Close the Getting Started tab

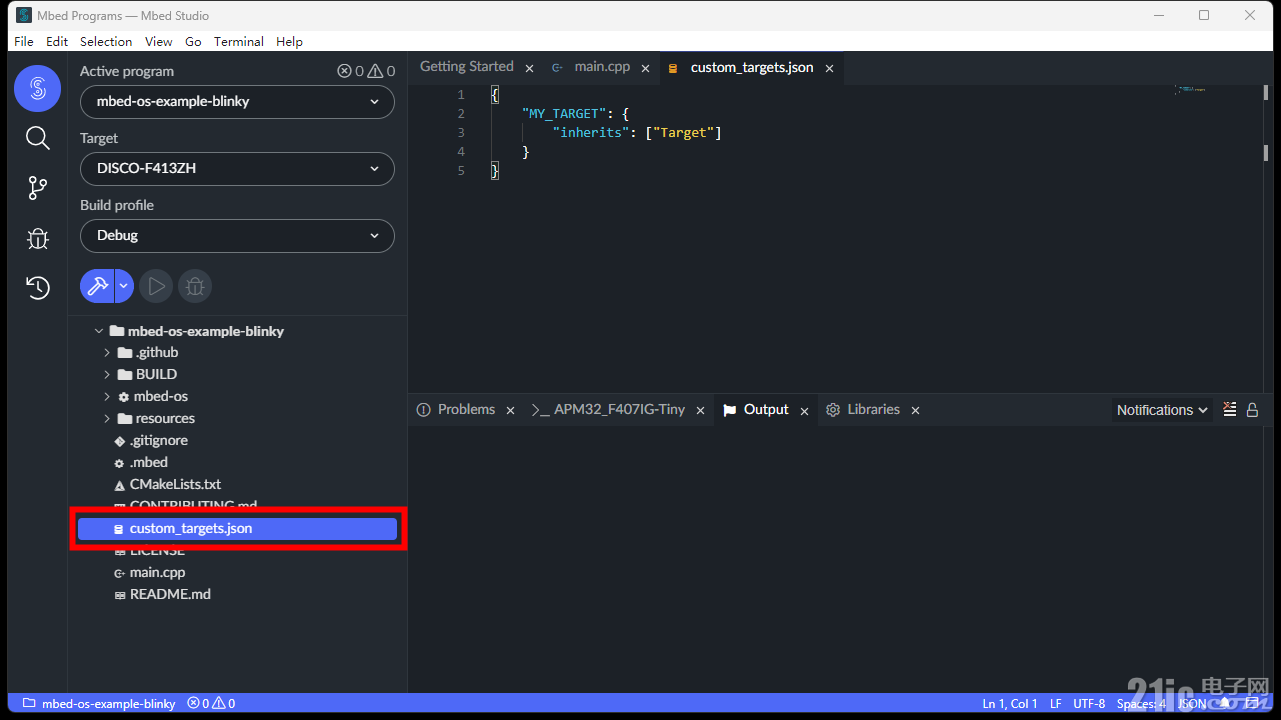point(529,68)
